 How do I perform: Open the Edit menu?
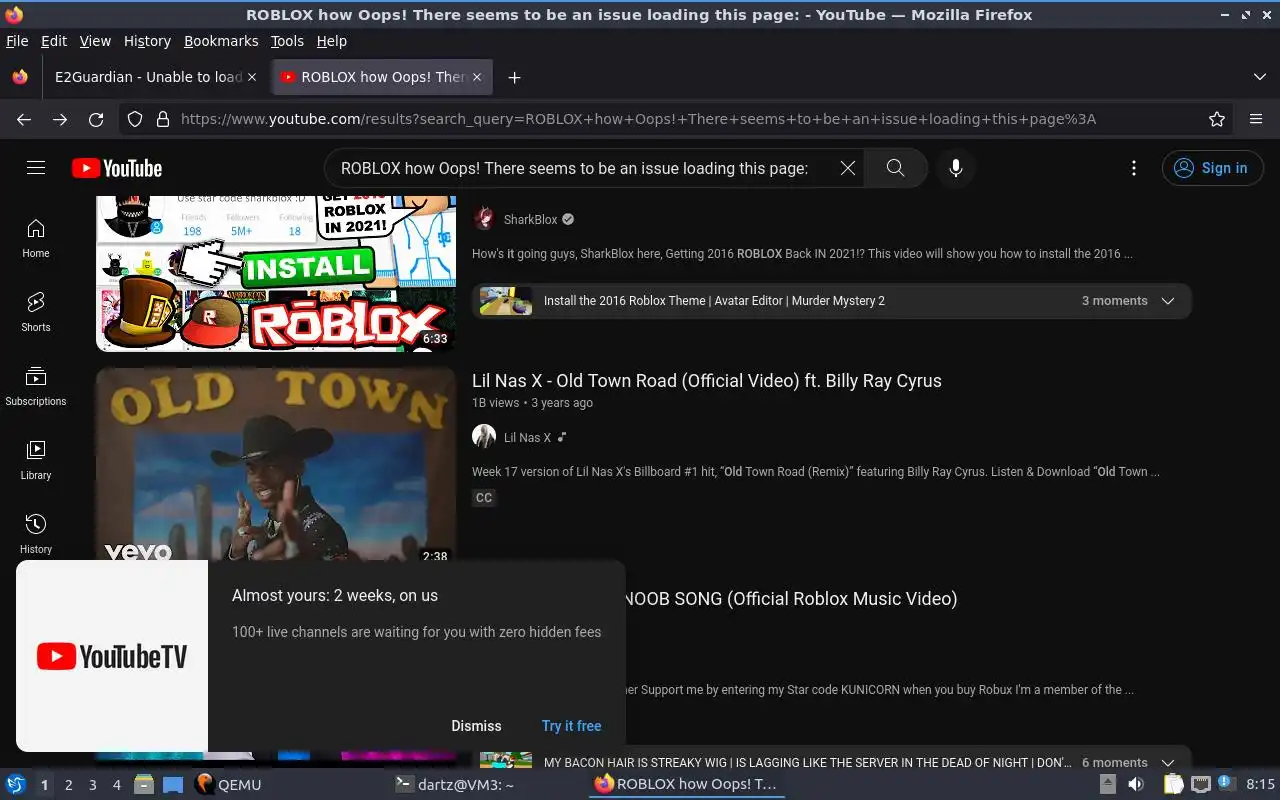pos(54,41)
